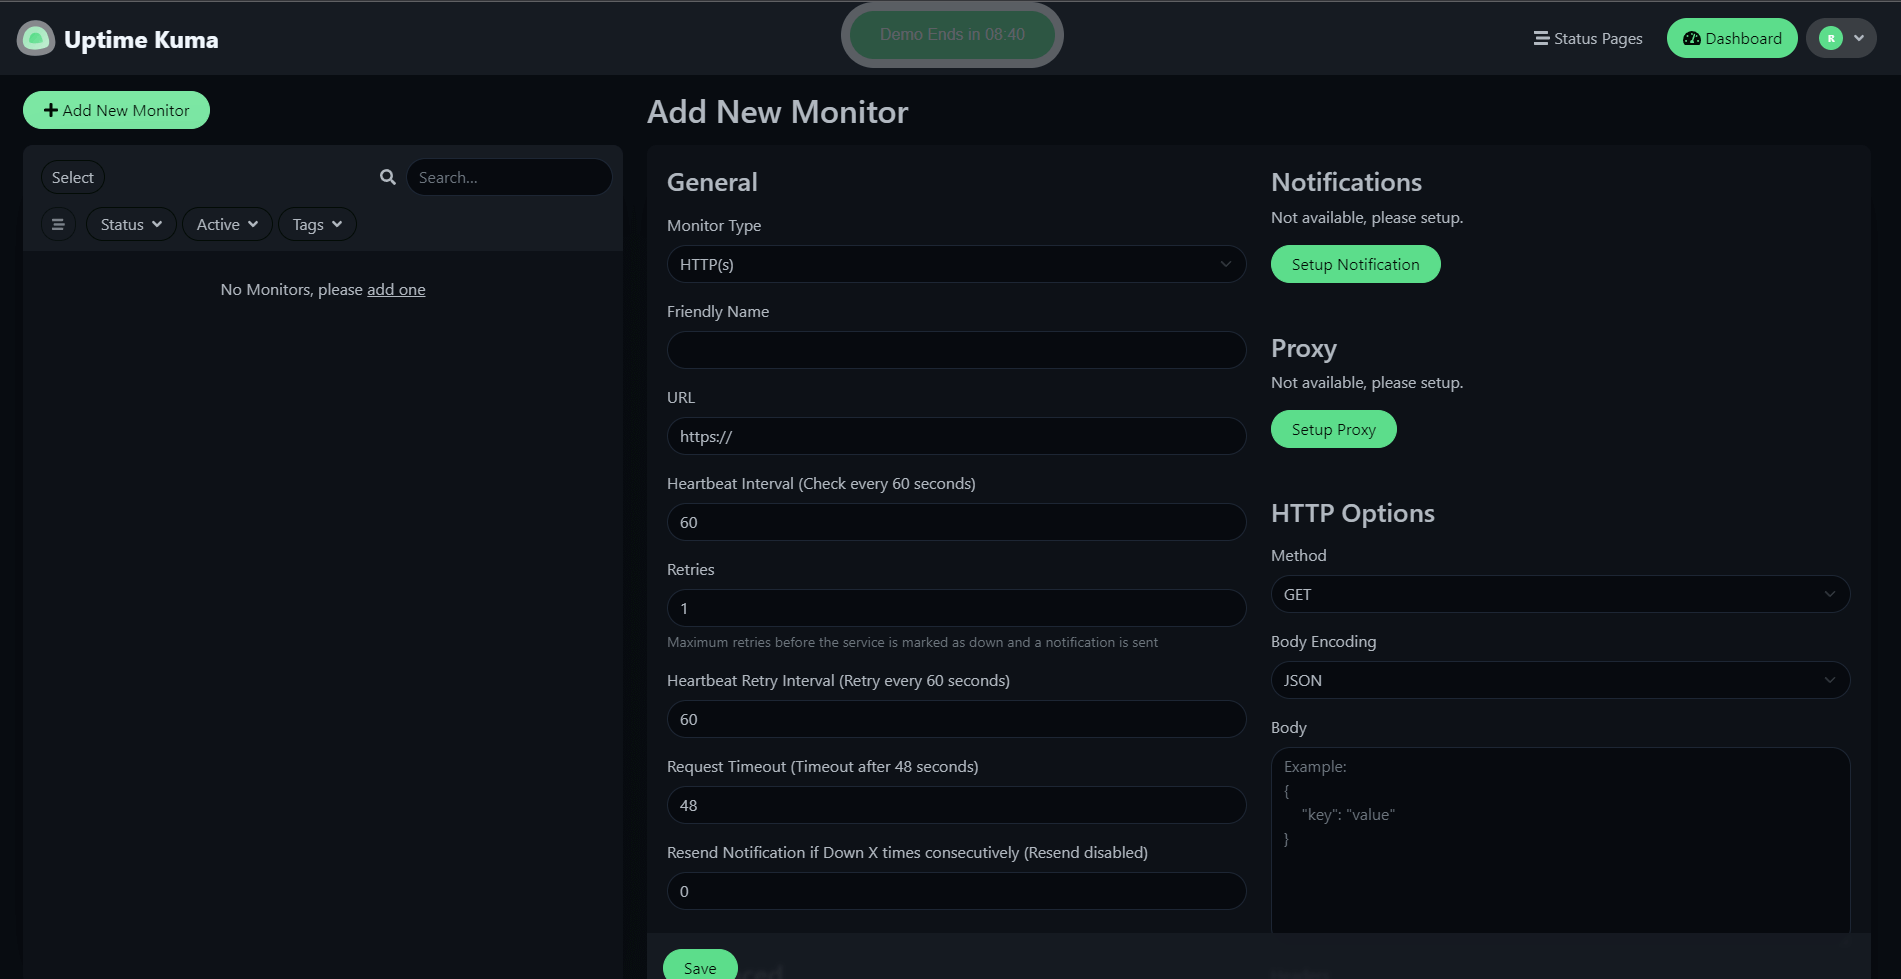The width and height of the screenshot is (1901, 979).
Task: Follow the 'add one' link
Action: [x=396, y=289]
